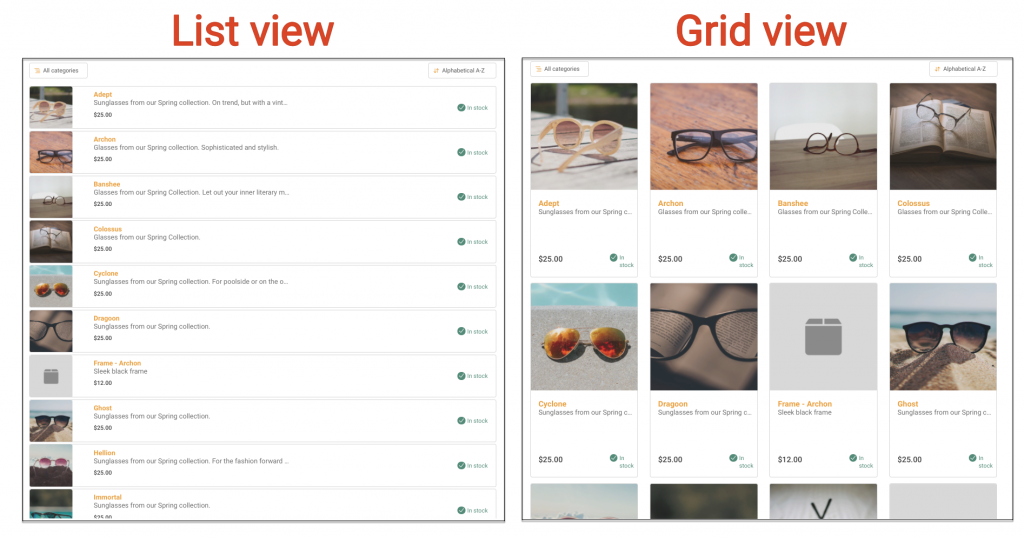Click Frame - Archon title in Grid view

(x=805, y=404)
